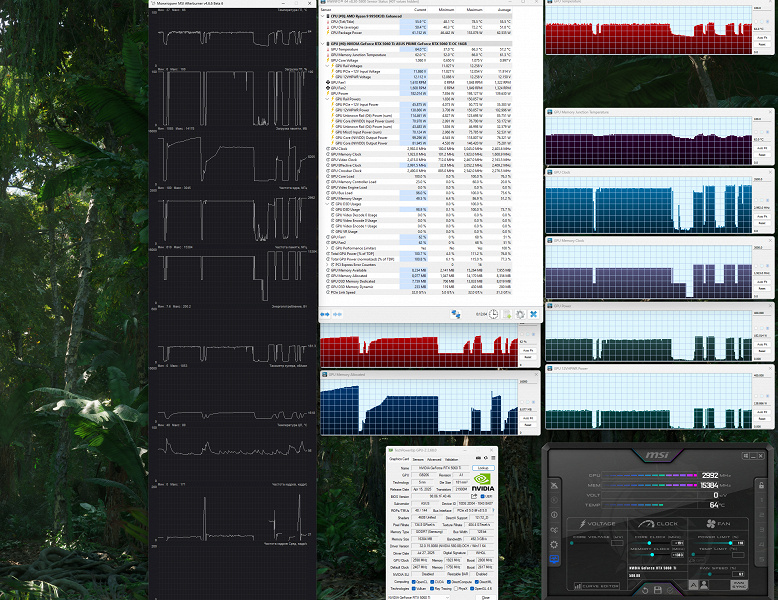This screenshot has height=600, width=778.
Task: Toggle GPU-Z DirectML checkbox
Action: 477,582
